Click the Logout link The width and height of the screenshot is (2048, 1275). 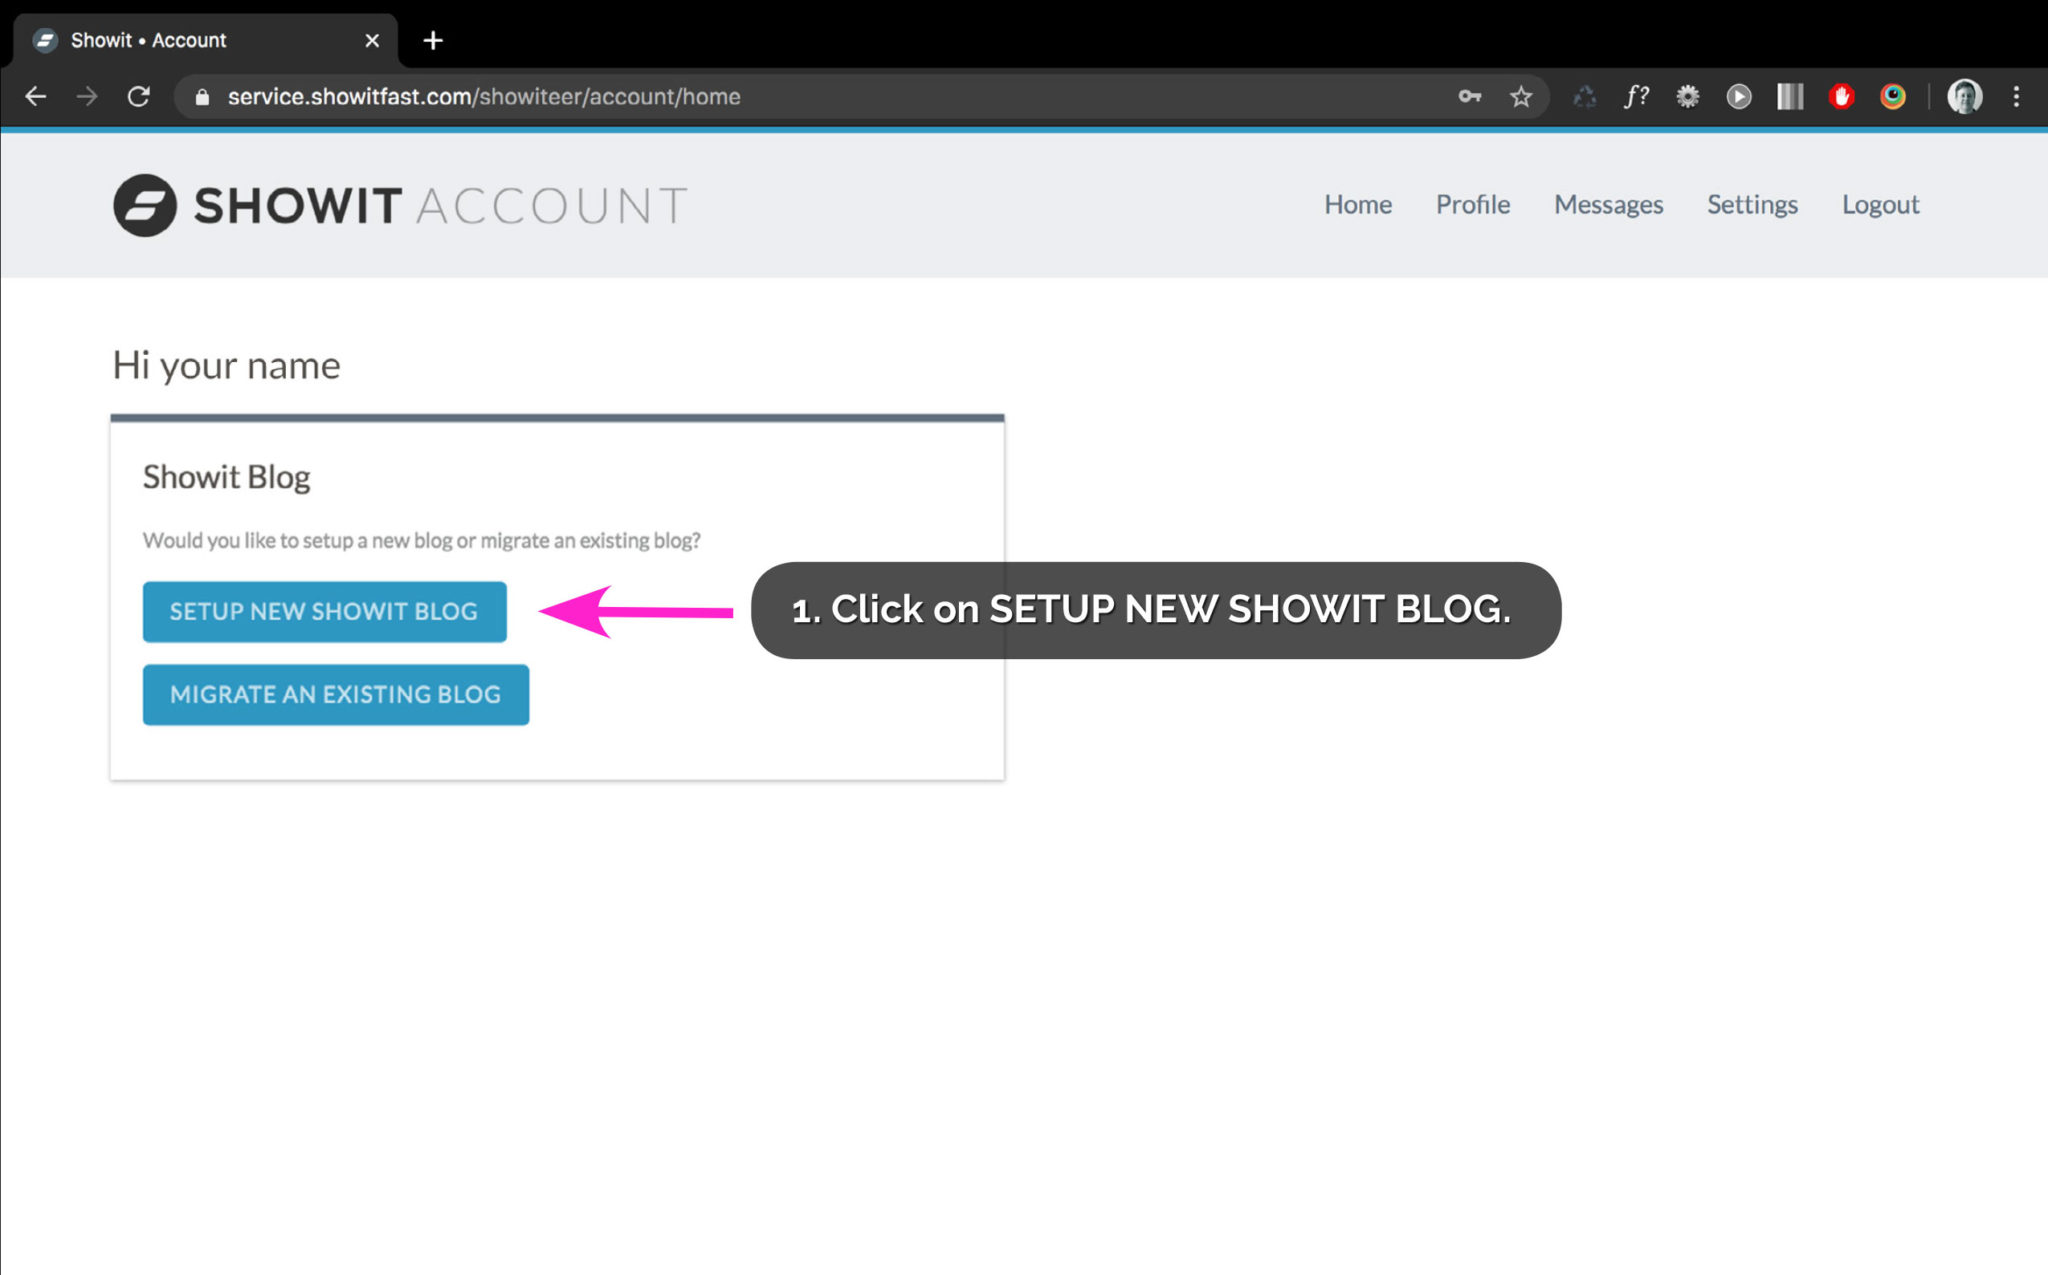tap(1880, 204)
